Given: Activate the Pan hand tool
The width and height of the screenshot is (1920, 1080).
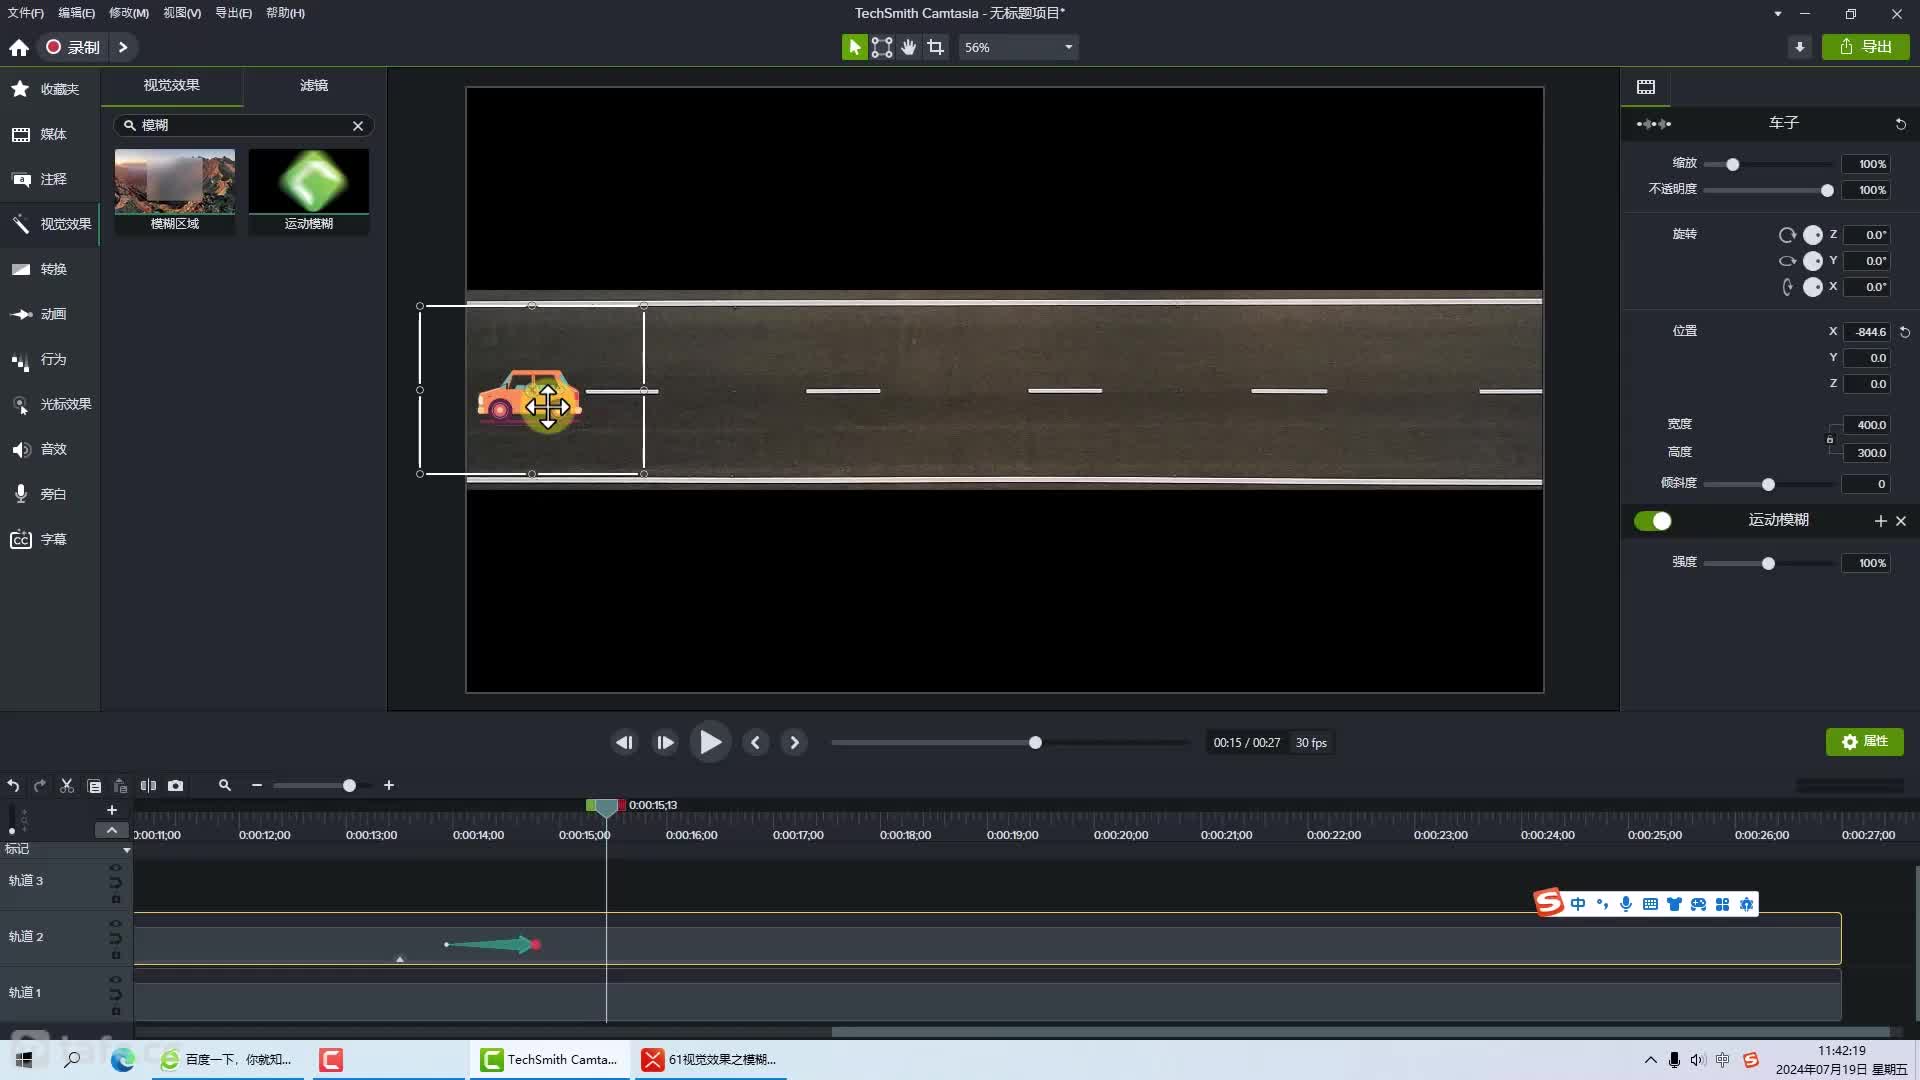Looking at the screenshot, I should pyautogui.click(x=909, y=47).
